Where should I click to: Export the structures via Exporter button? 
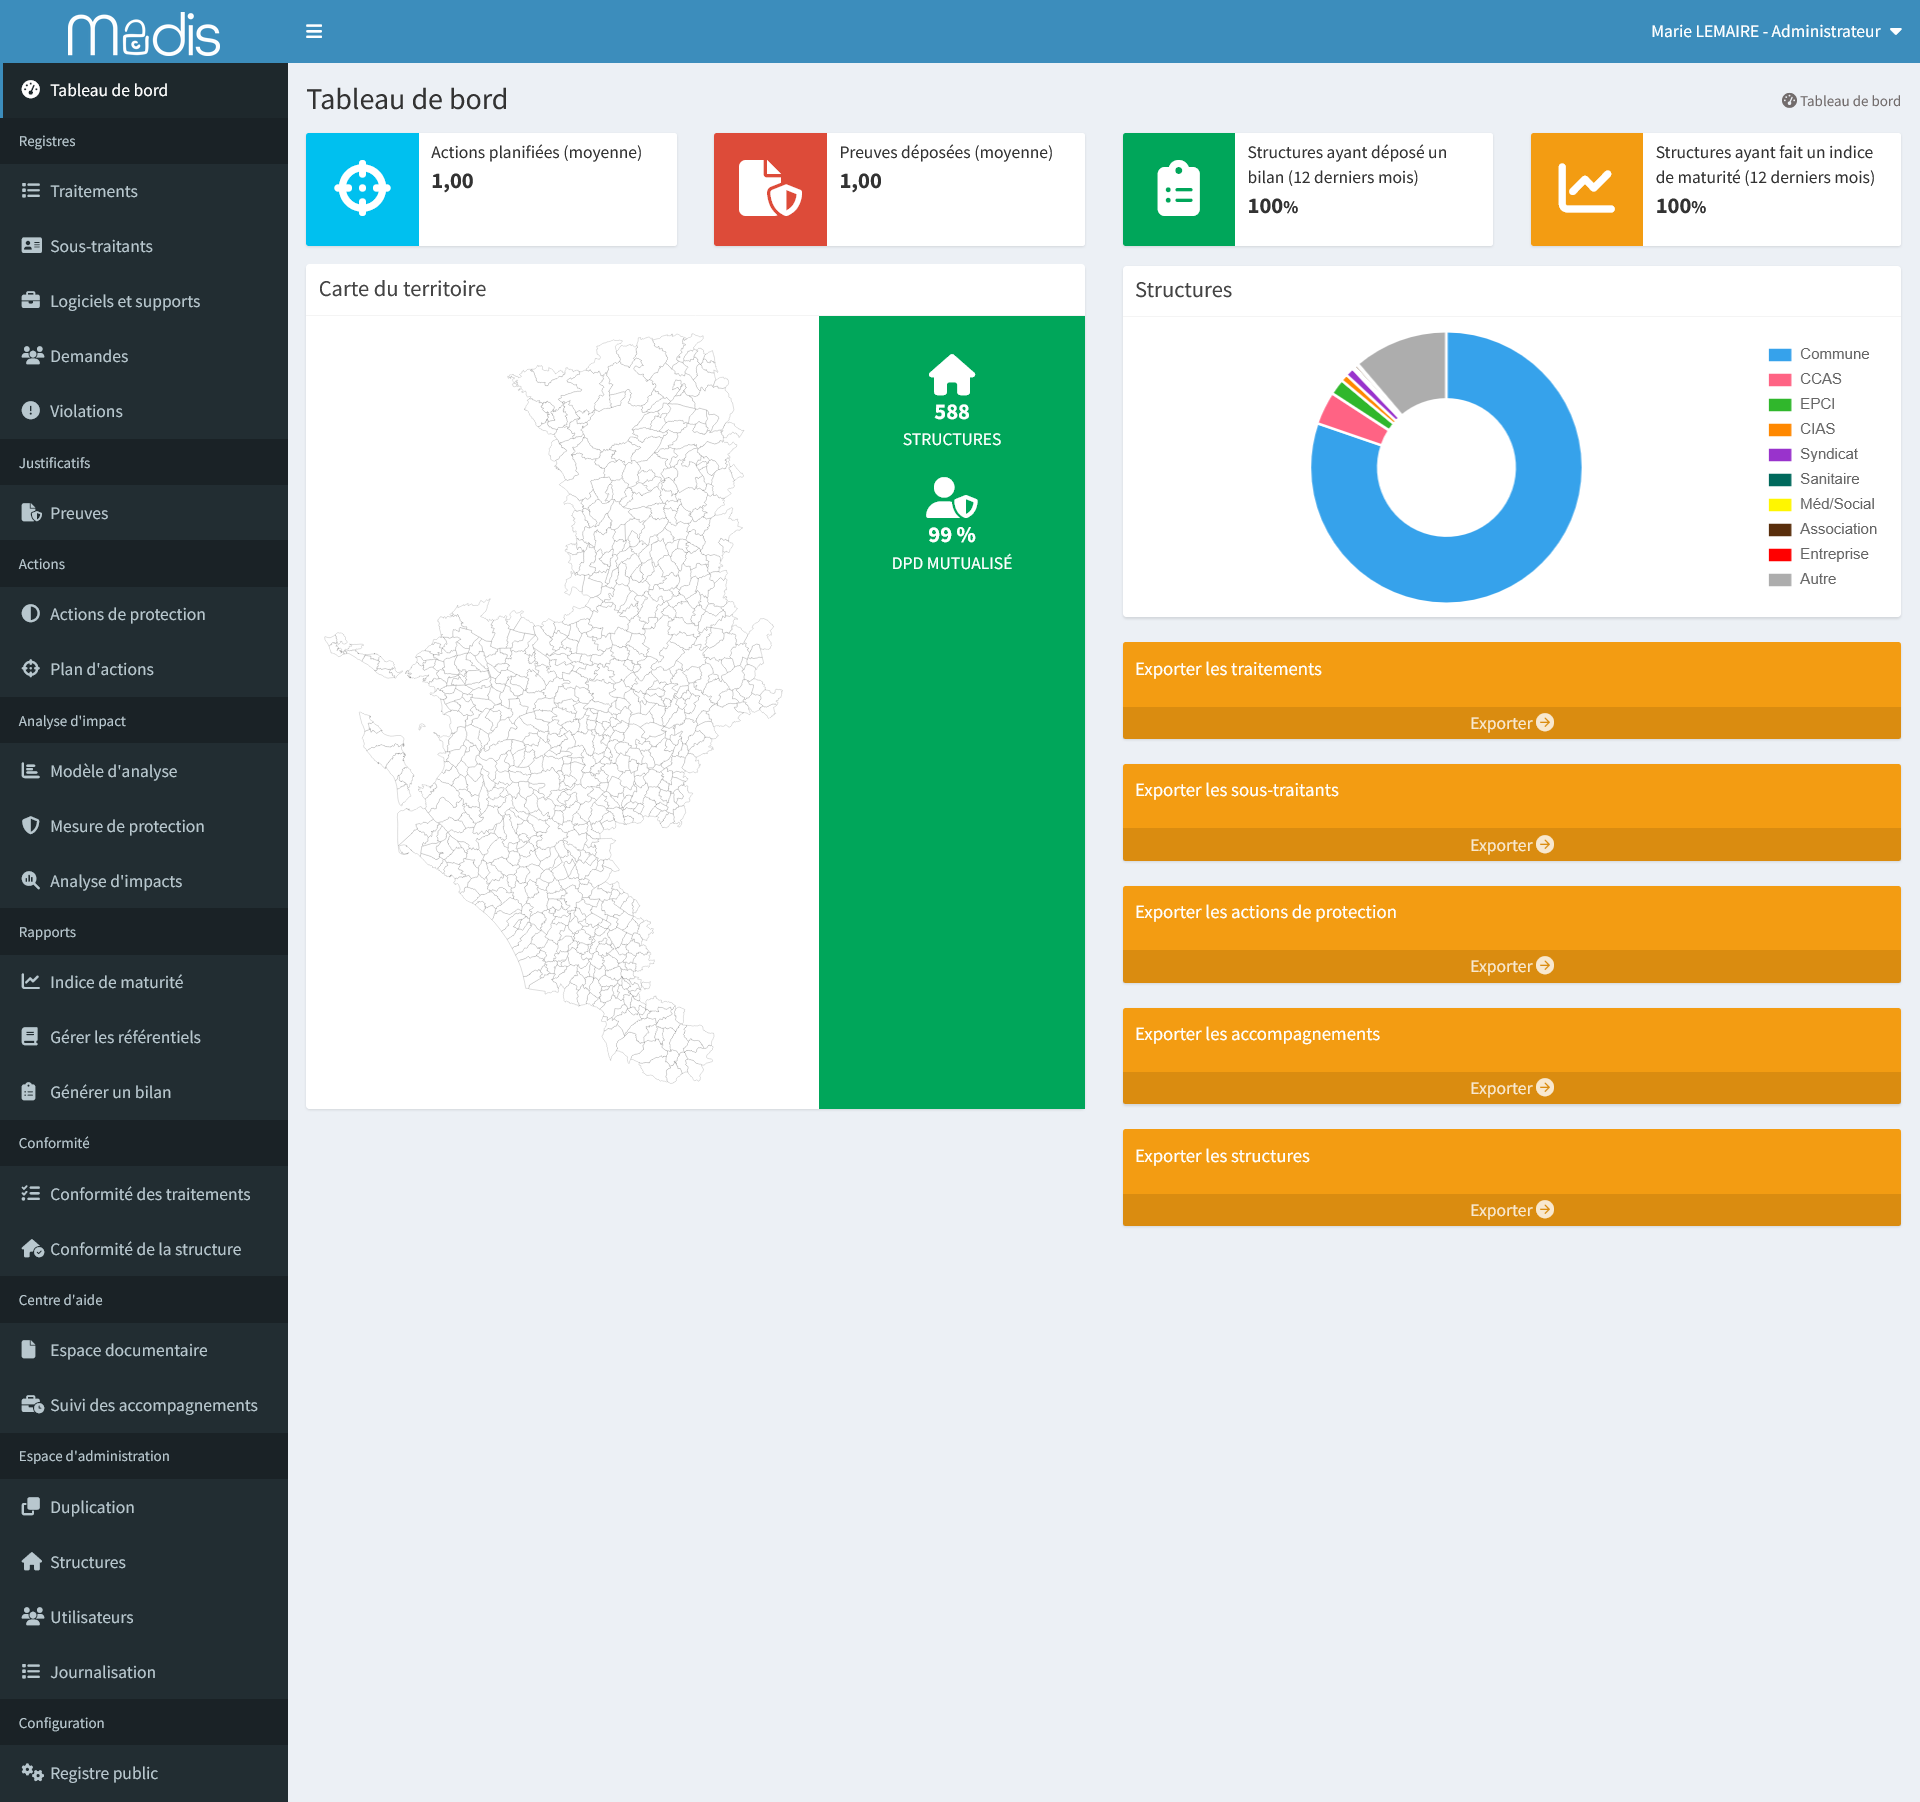click(x=1511, y=1210)
